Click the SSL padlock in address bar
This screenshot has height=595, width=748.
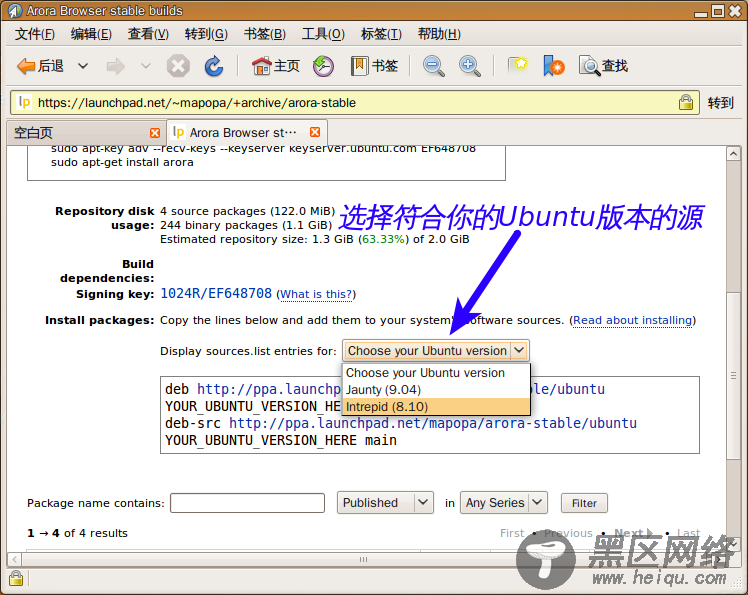click(x=686, y=102)
